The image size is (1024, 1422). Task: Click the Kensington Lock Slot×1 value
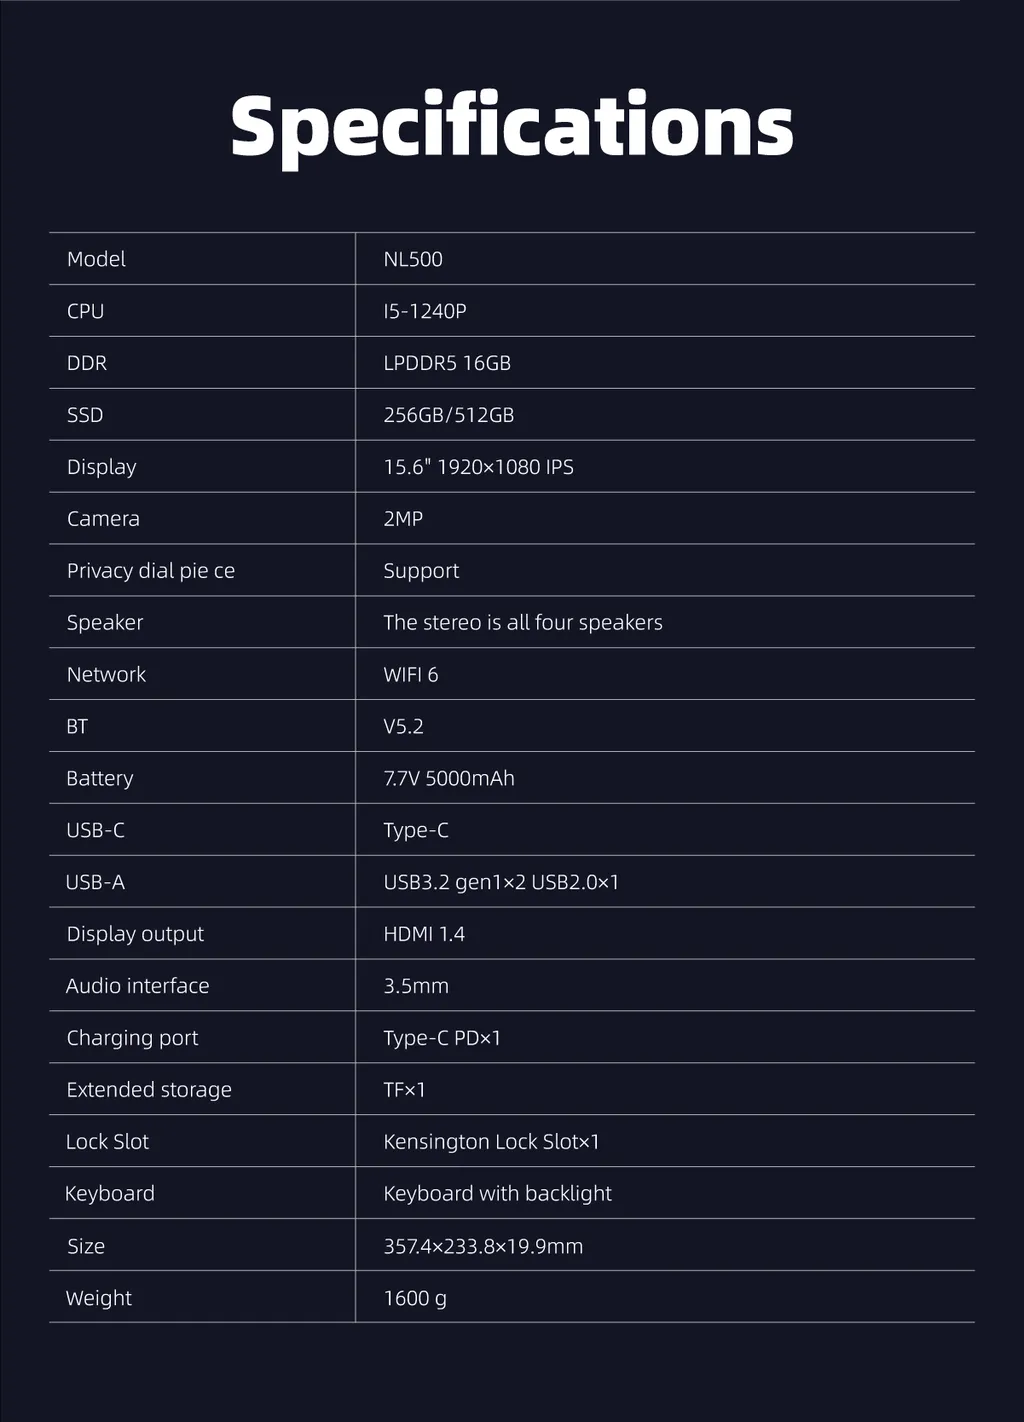[x=491, y=1142]
